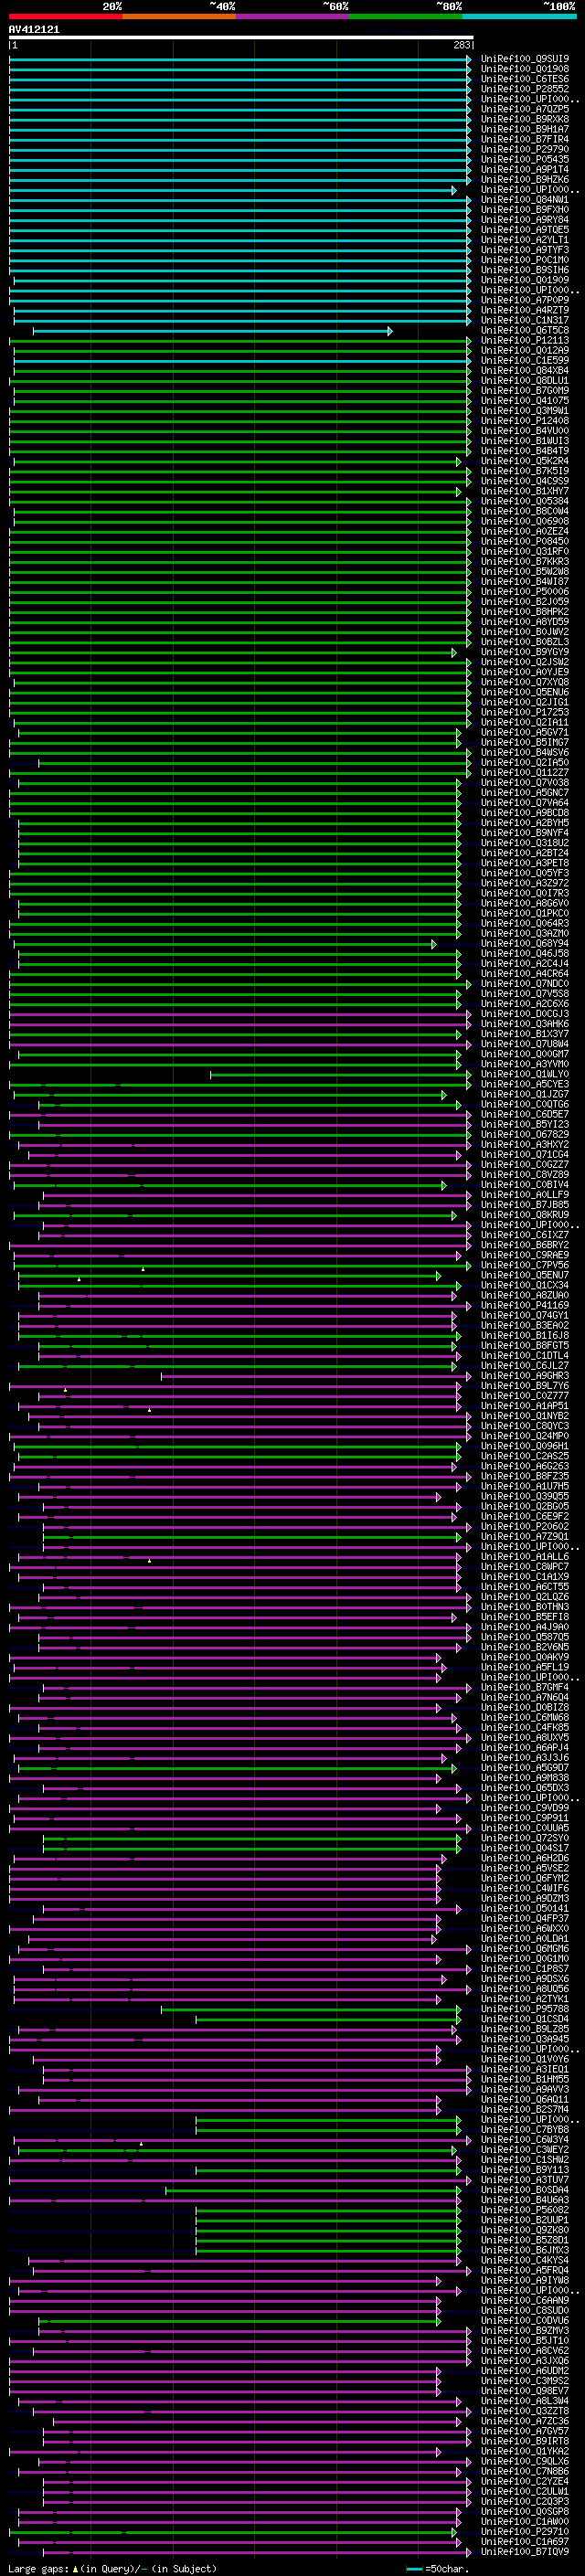585x2576 pixels.
Task: Open hit UniRef100_C0BIV4
Action: [x=525, y=1185]
